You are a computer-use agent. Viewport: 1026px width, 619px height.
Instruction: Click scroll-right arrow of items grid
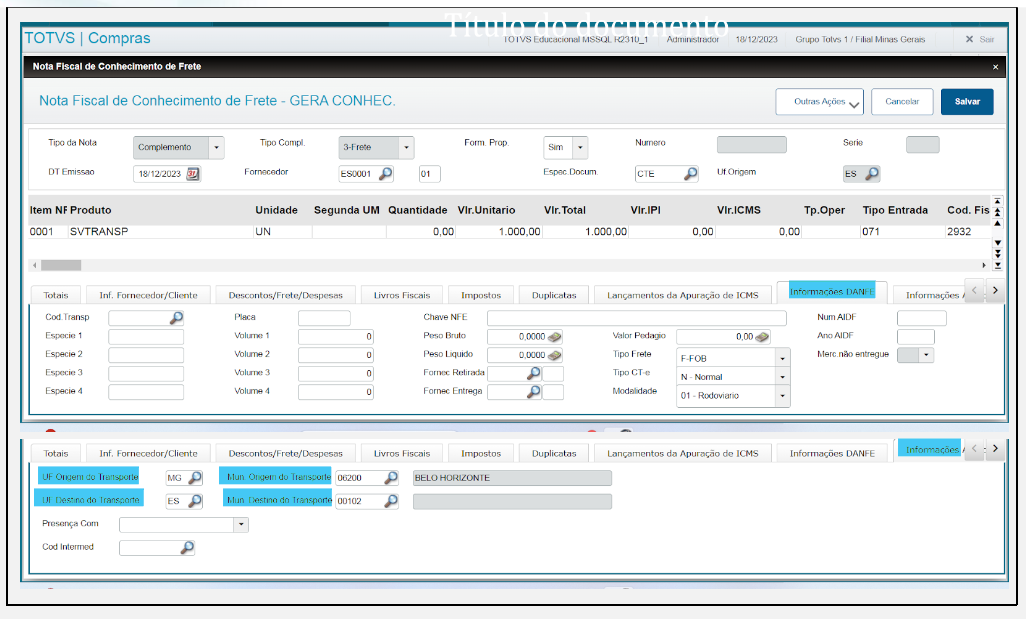(x=983, y=266)
